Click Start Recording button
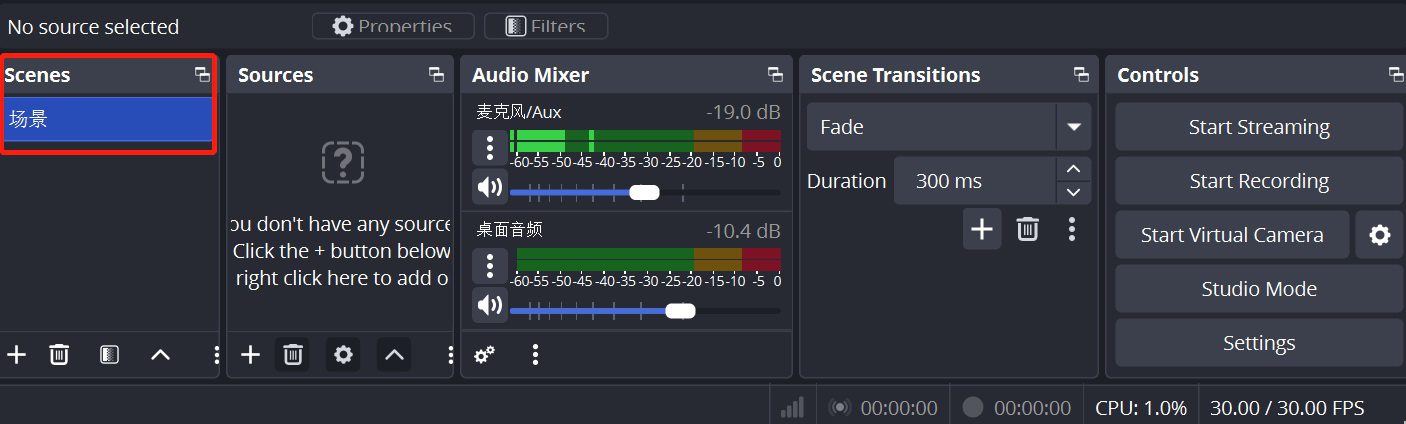 [1258, 181]
